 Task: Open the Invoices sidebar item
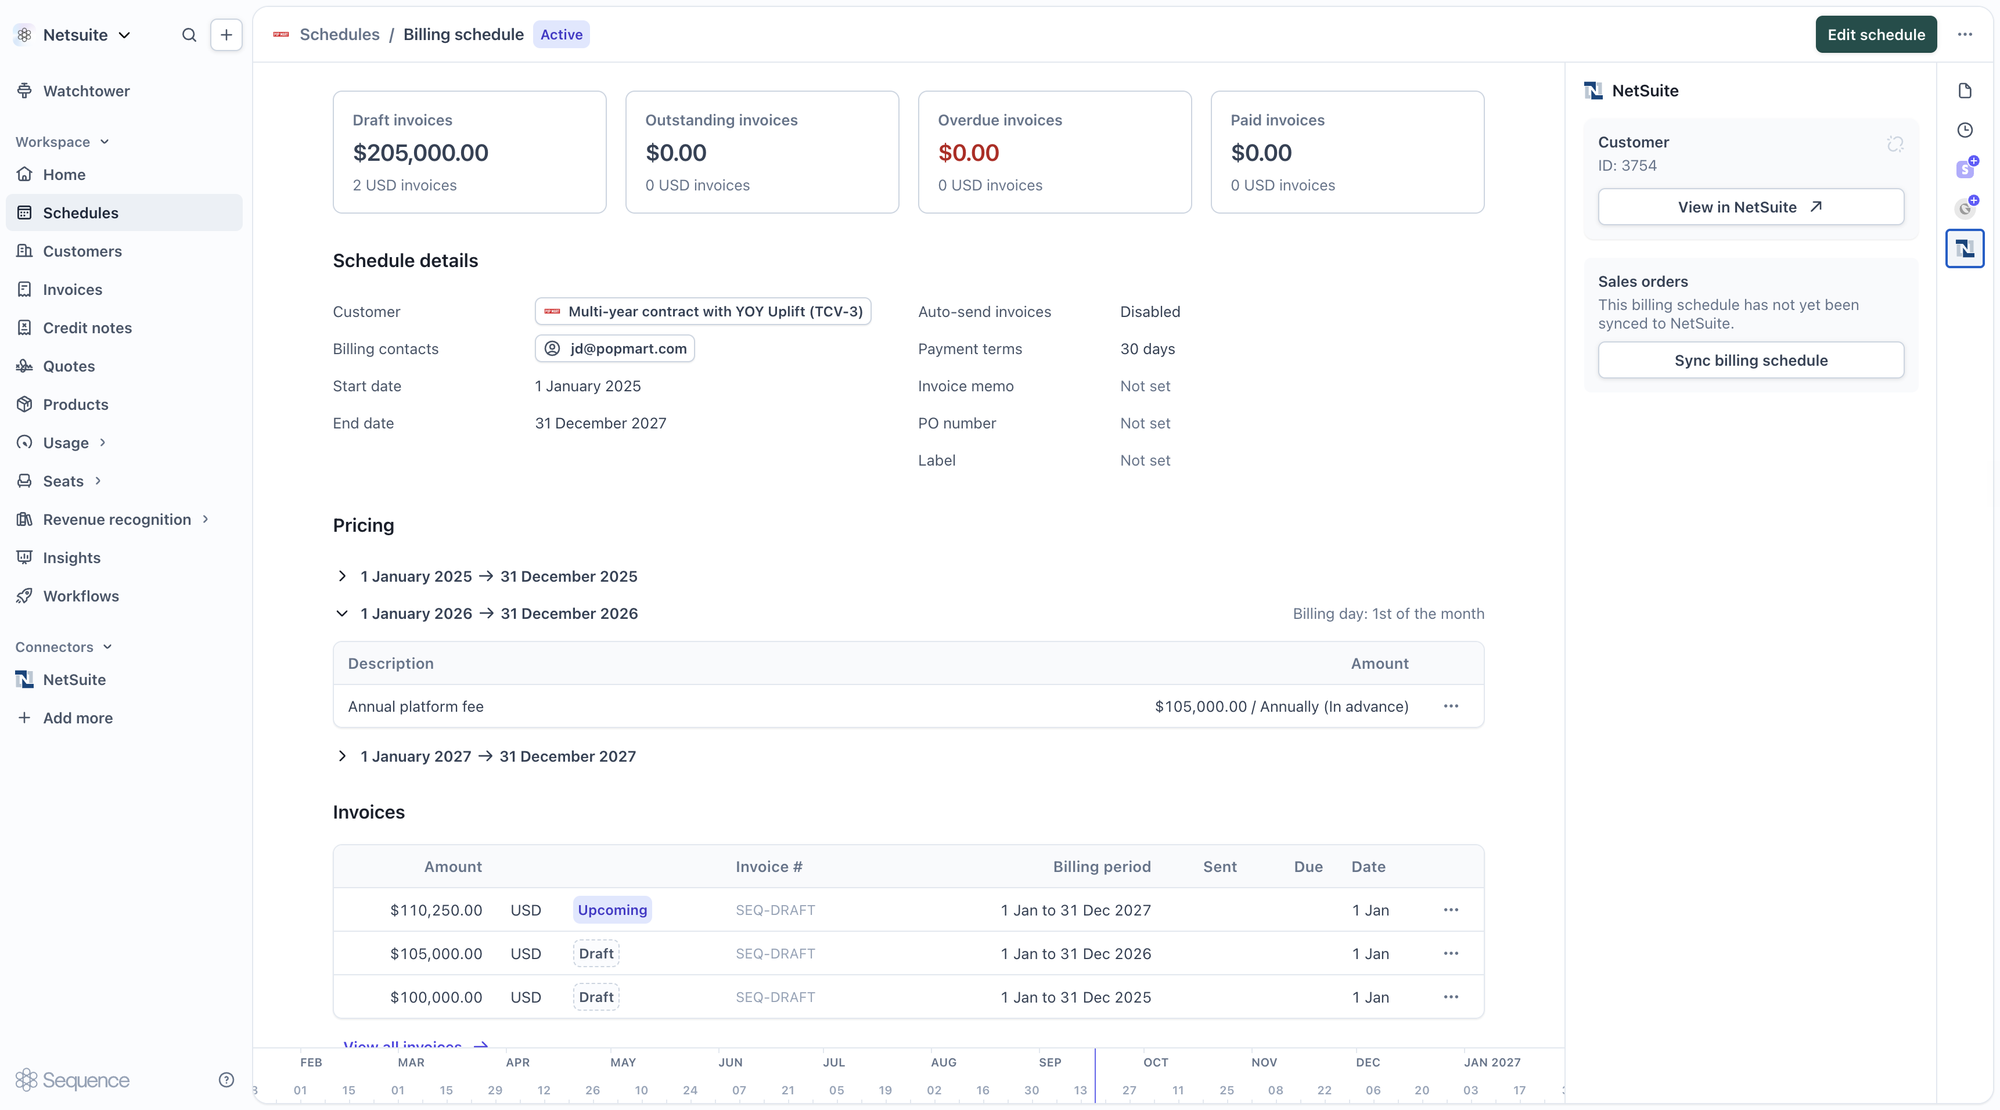tap(72, 290)
